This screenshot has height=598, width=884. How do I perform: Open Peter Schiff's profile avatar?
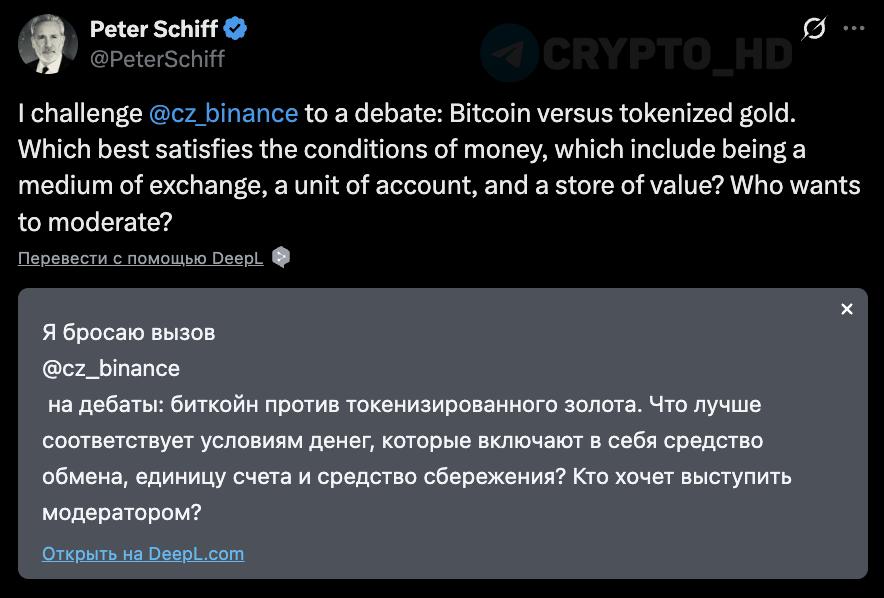[x=48, y=44]
